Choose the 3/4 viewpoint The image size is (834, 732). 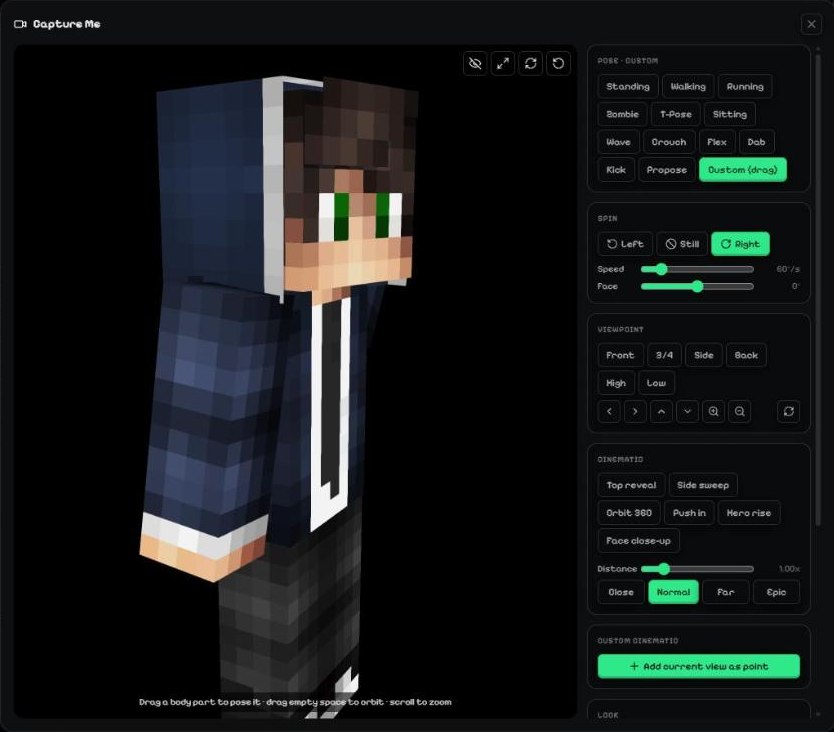click(664, 355)
